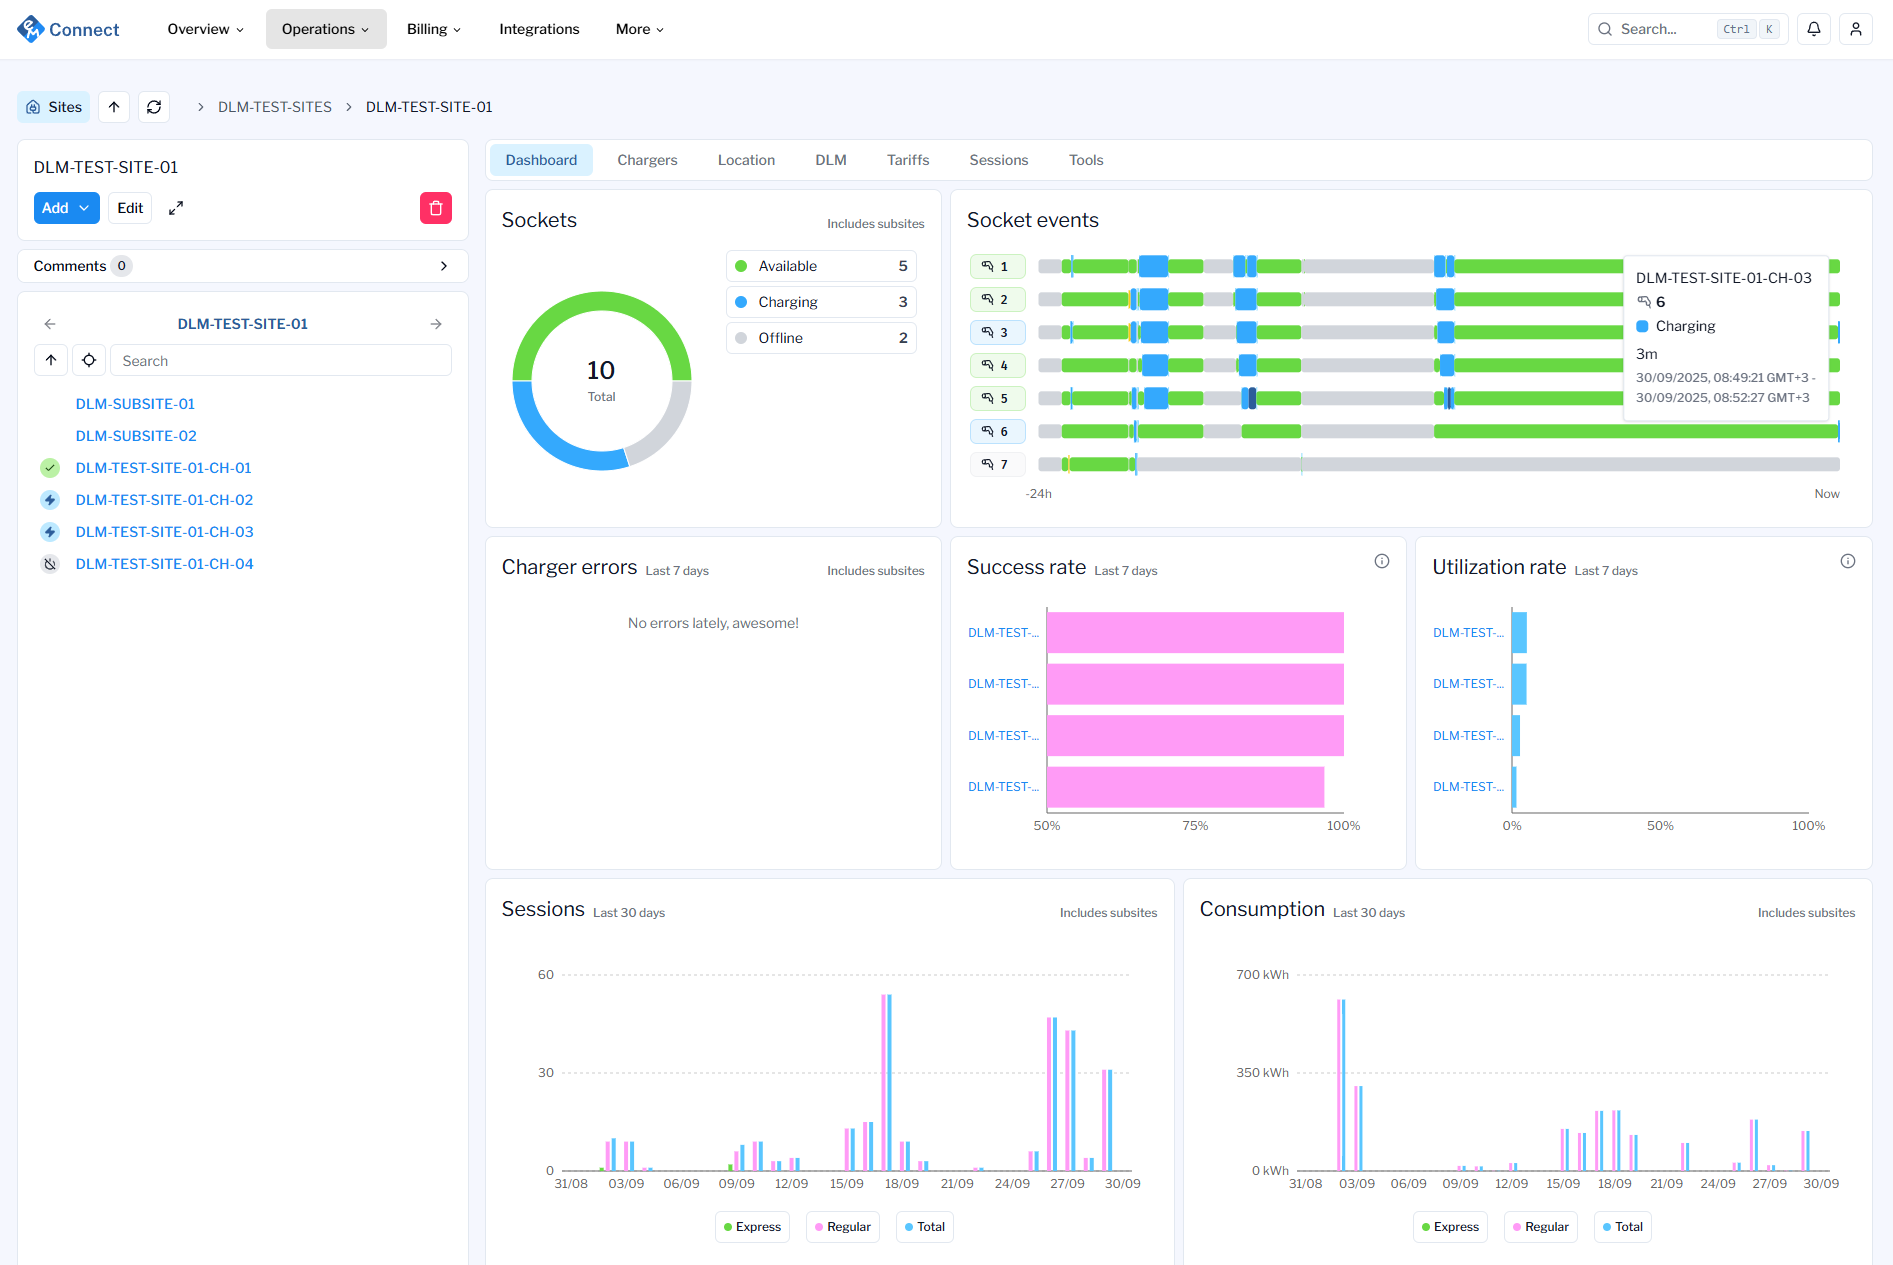The width and height of the screenshot is (1893, 1265).
Task: Click the Utilization rate info icon
Action: tap(1848, 561)
